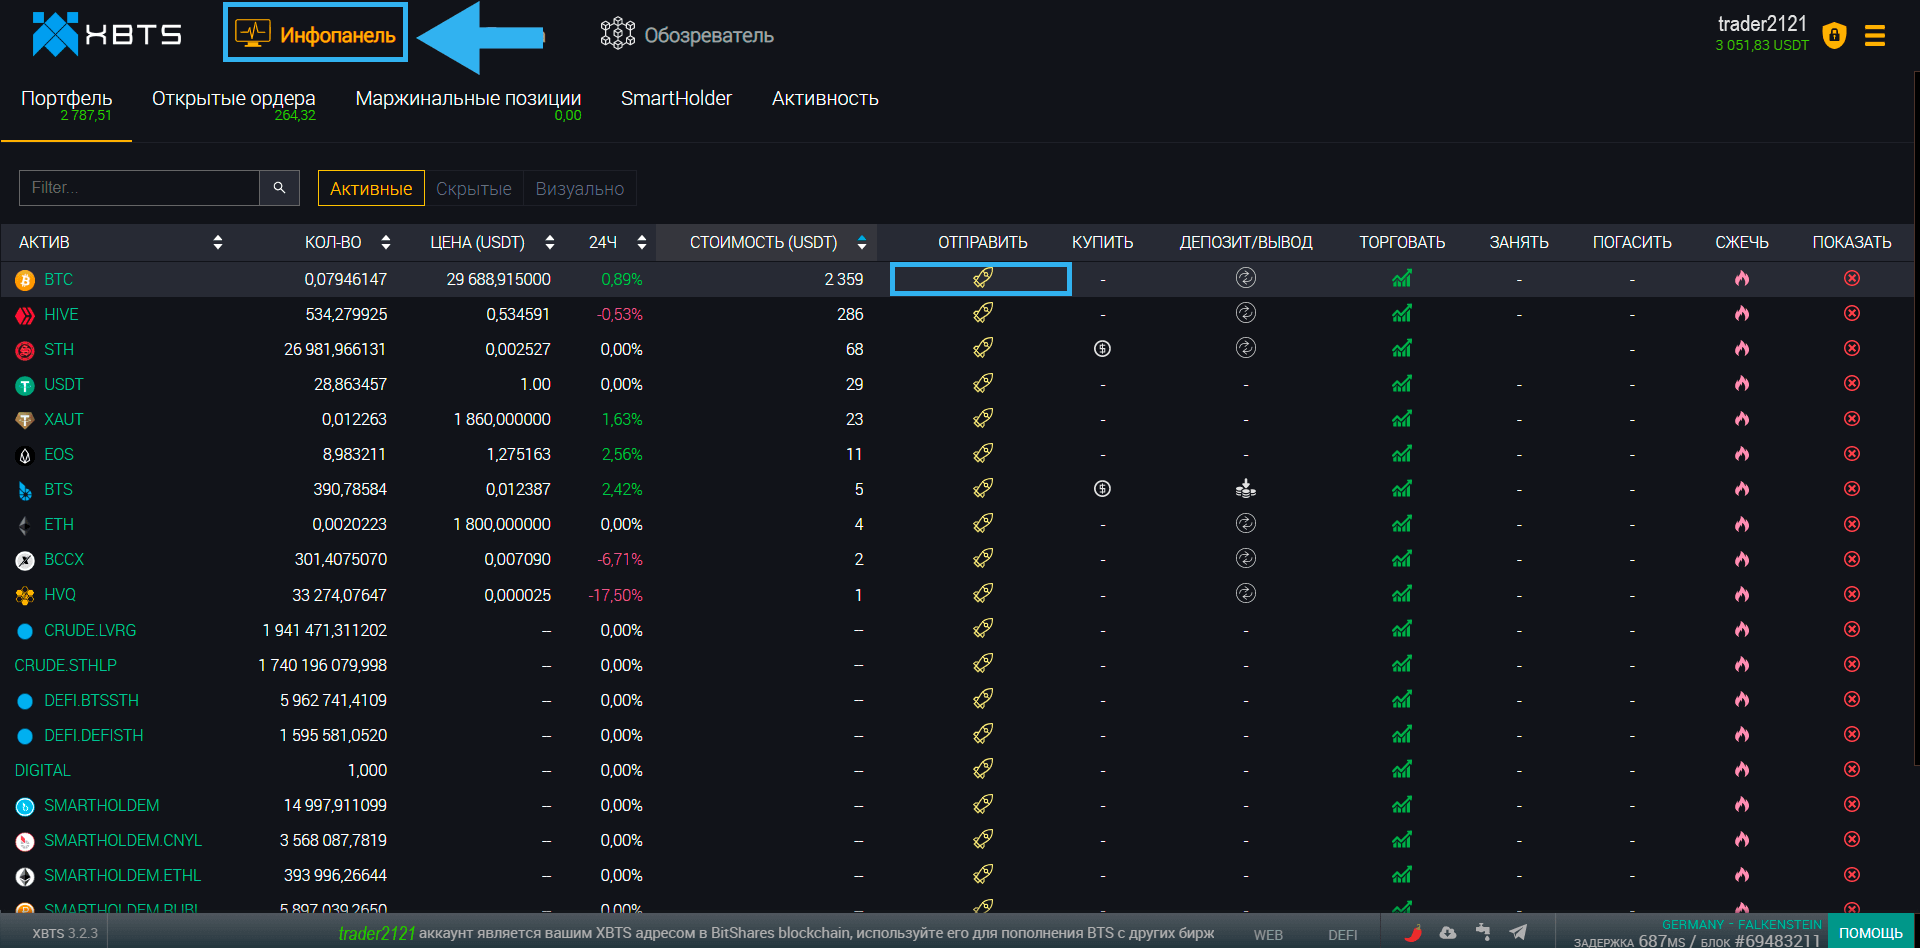Screen dimensions: 1920x948
Task: Click the Telegram paper plane icon
Action: pos(1518,932)
